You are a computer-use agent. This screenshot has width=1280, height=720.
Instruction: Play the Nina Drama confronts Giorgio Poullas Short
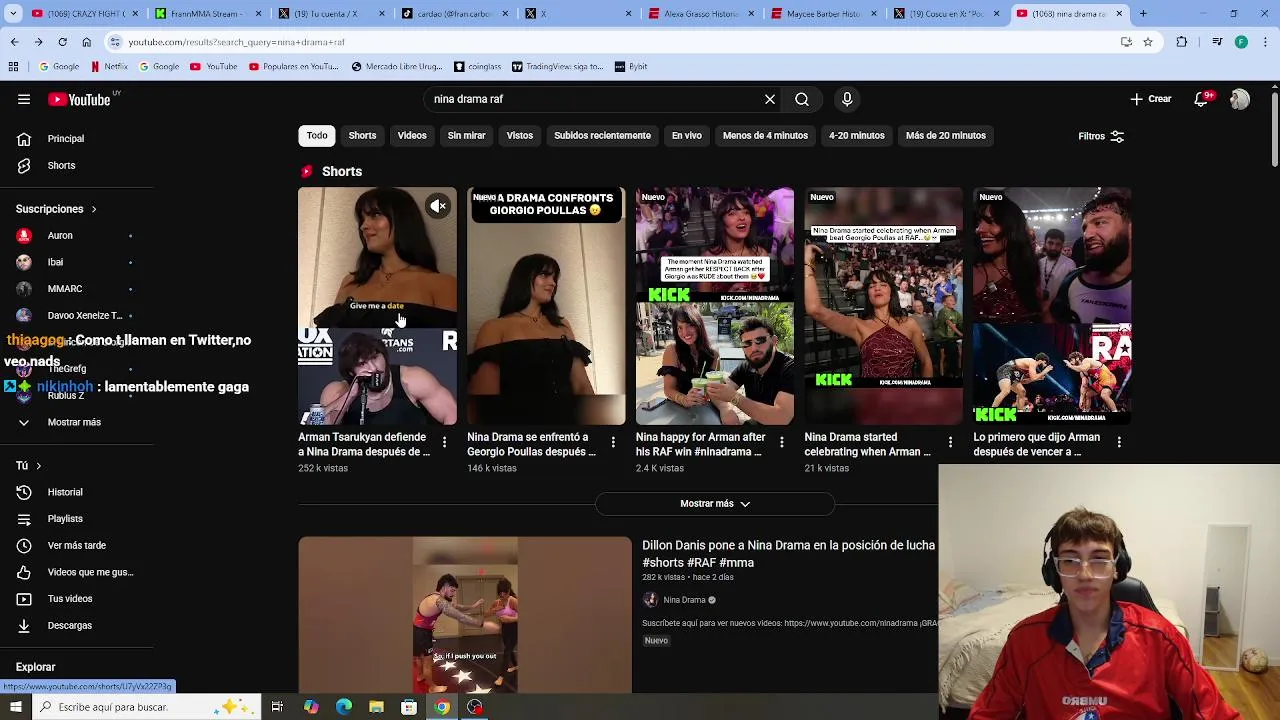[546, 306]
